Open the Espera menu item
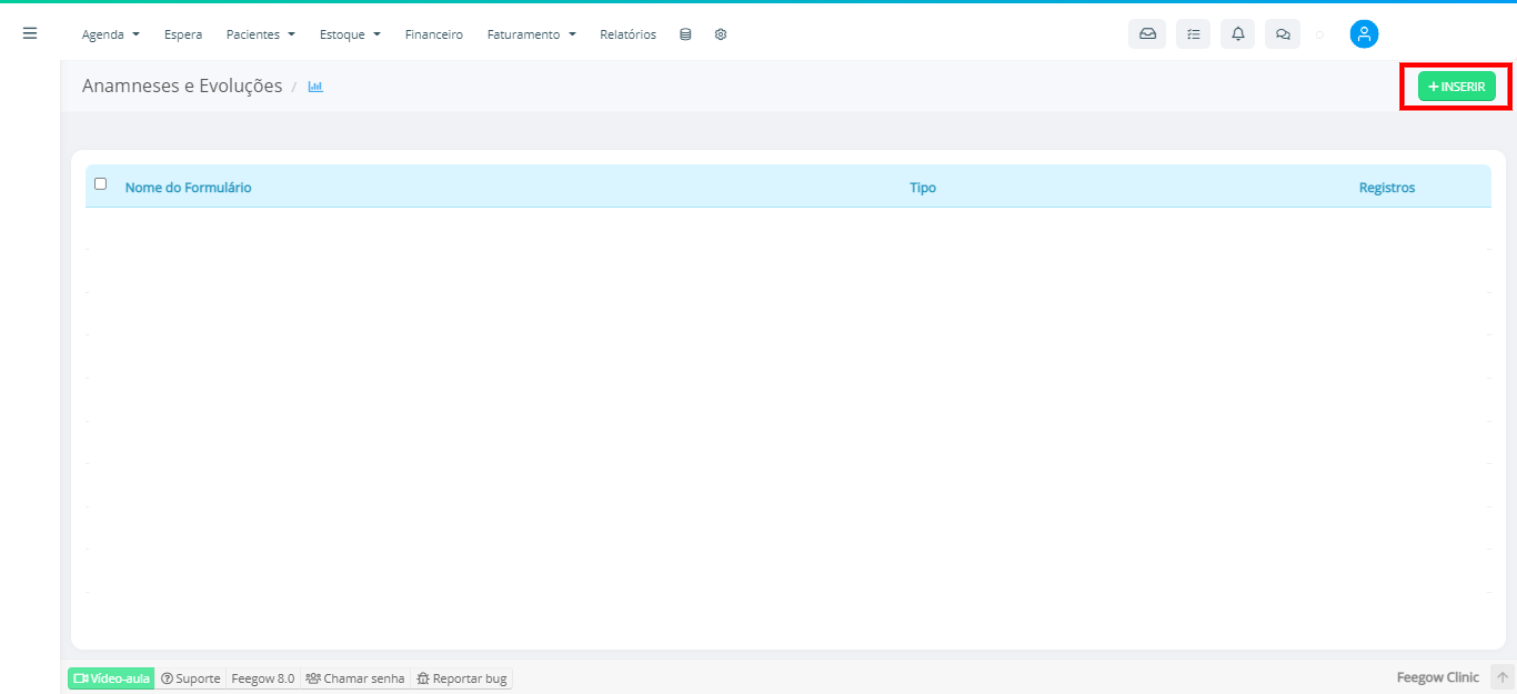The width and height of the screenshot is (1517, 694). (183, 34)
